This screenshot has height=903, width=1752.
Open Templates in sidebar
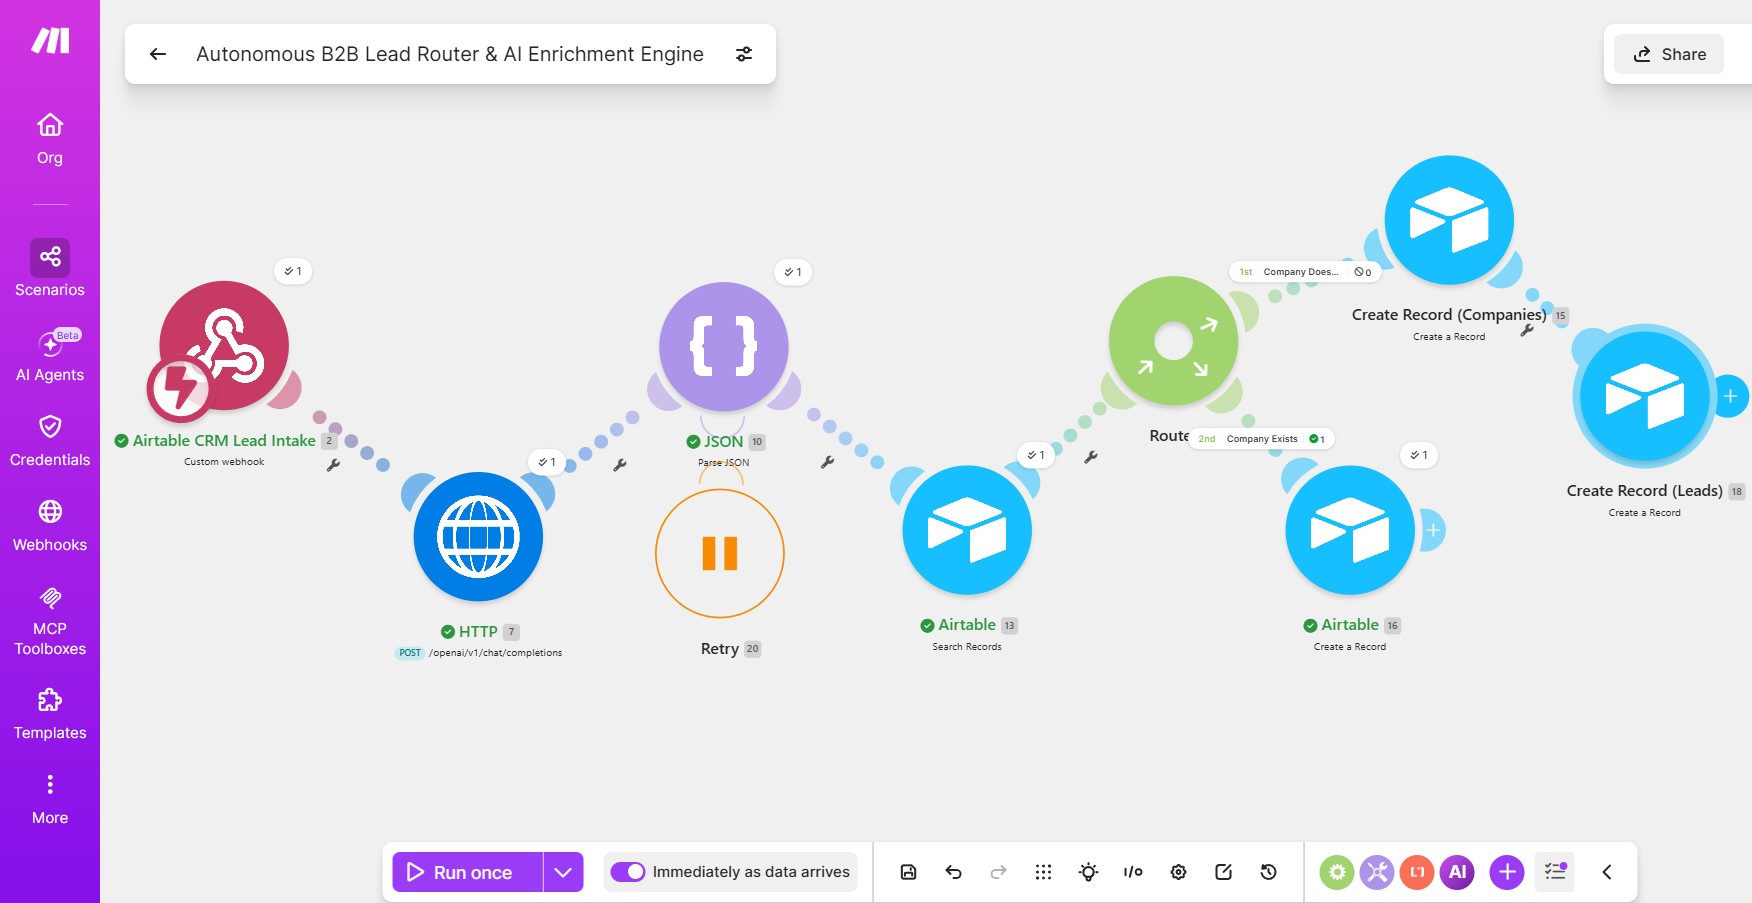(50, 714)
